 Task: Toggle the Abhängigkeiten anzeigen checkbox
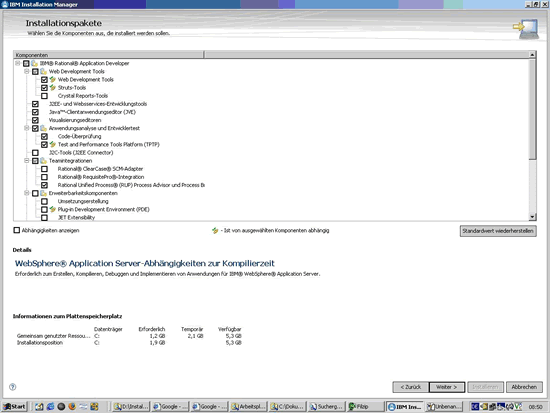16,230
